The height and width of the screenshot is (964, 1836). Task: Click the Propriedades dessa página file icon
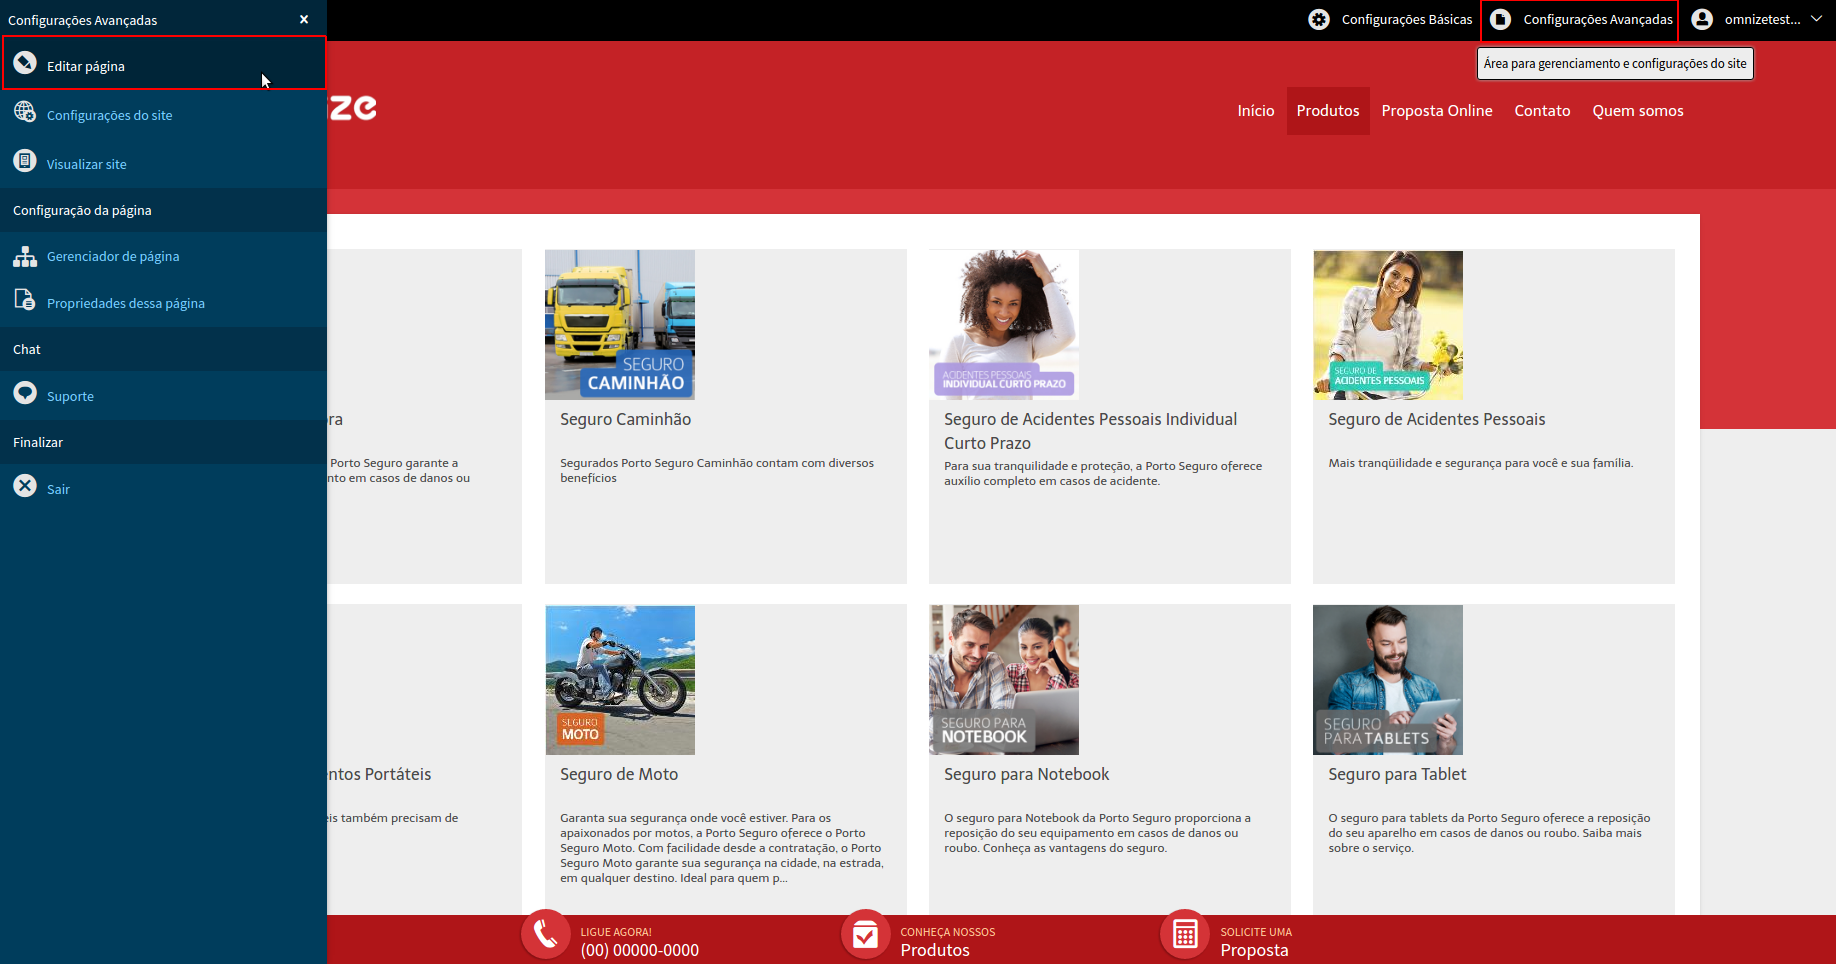[x=25, y=300]
